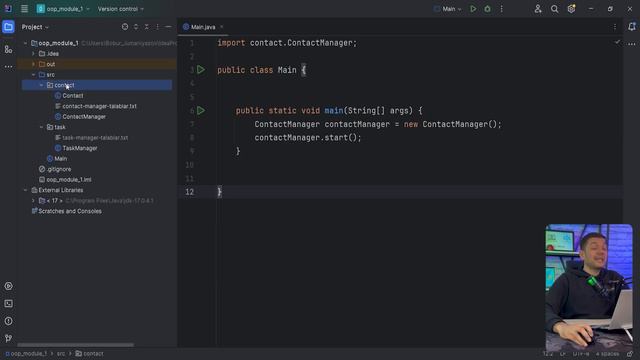Open the Problems tool window
Viewport: 640px width, 360px height.
[x=8, y=321]
